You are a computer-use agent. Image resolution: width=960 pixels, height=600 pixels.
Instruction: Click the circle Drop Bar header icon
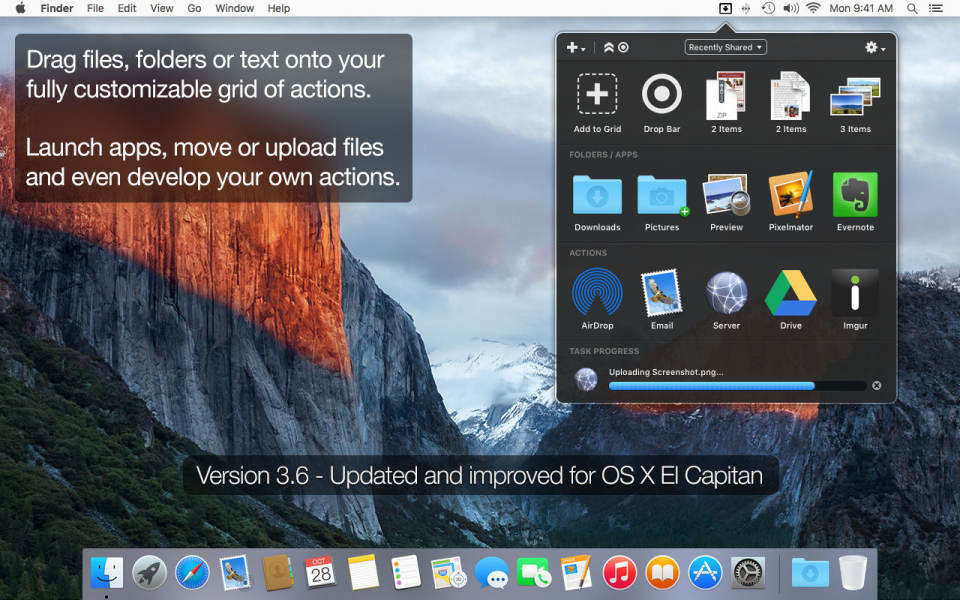(623, 47)
